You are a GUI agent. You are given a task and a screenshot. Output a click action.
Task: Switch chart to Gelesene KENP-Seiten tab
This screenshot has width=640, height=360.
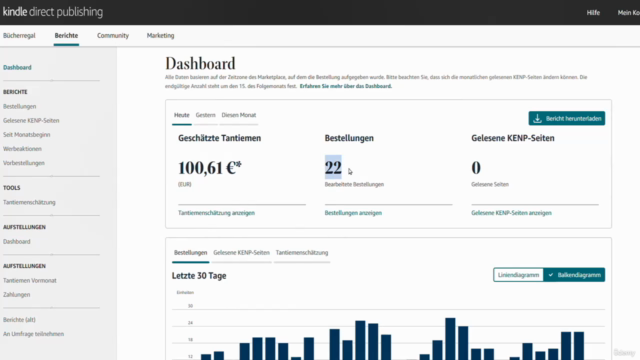241,253
